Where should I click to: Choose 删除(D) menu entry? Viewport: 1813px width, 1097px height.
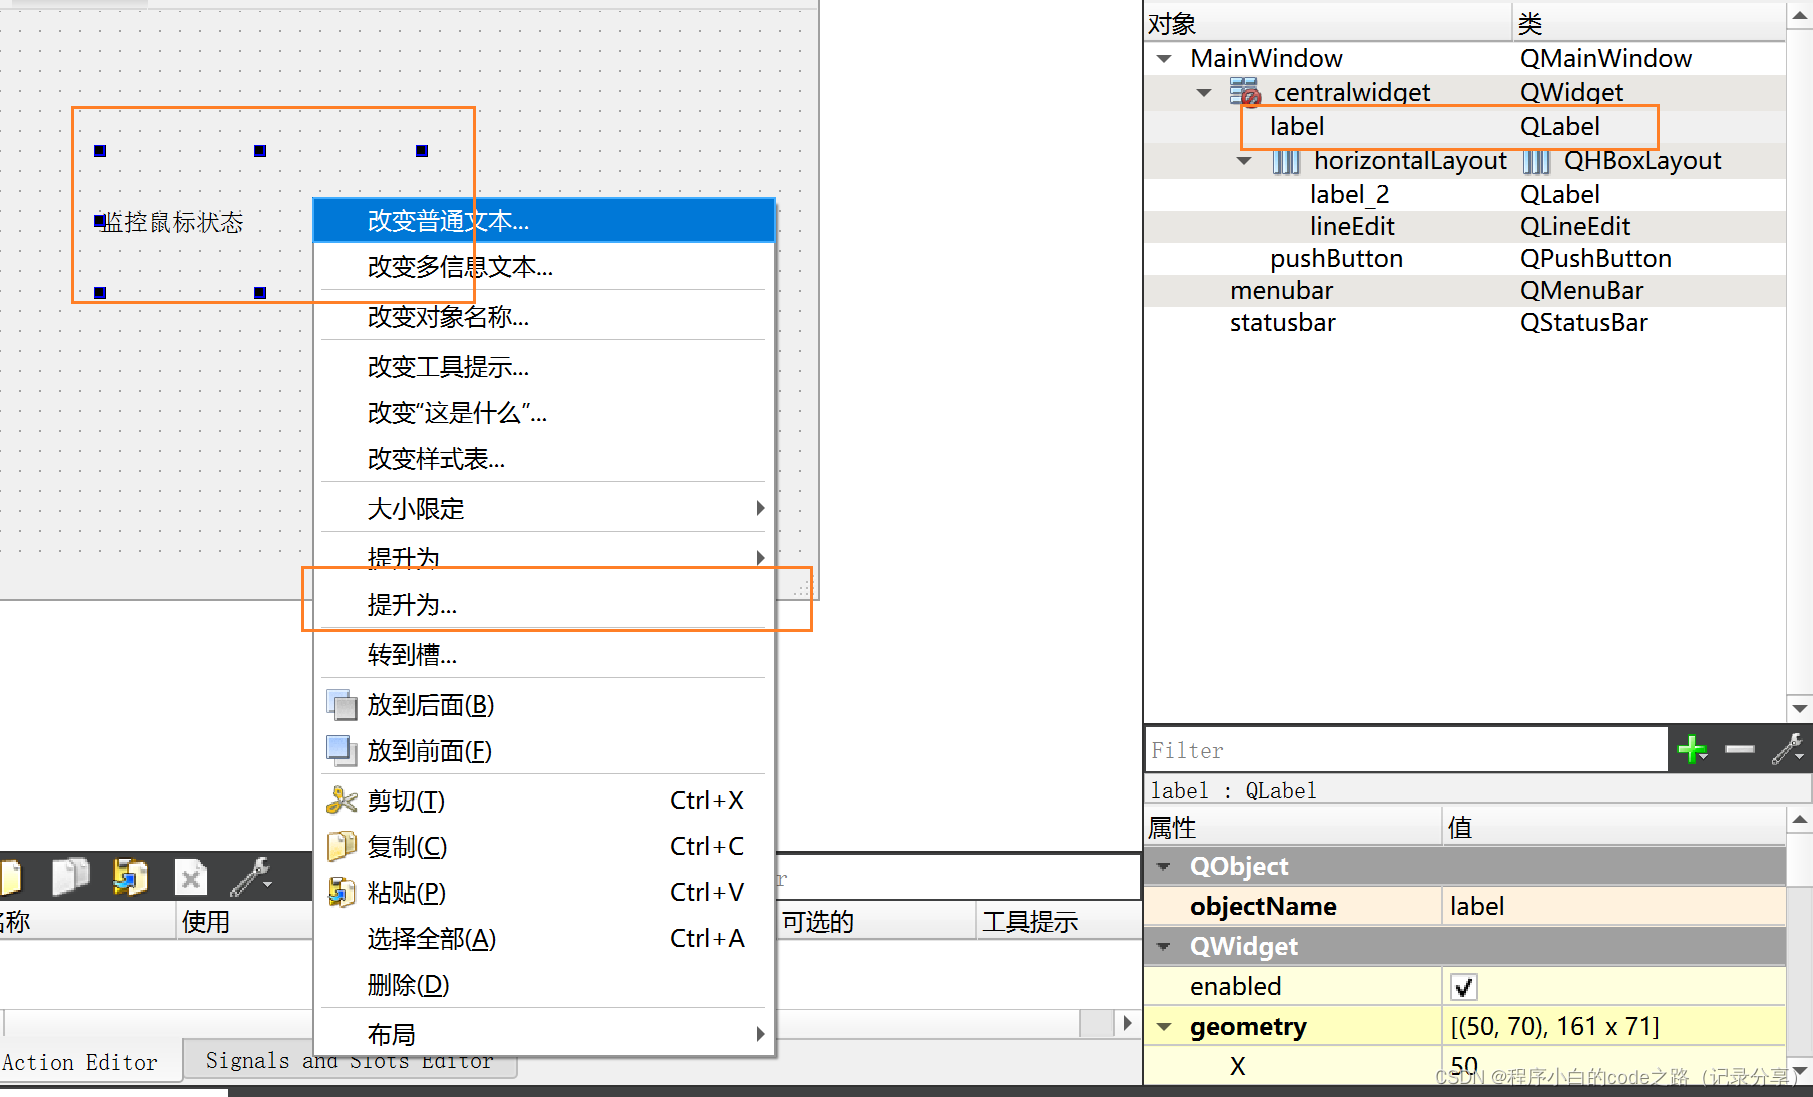(544, 985)
